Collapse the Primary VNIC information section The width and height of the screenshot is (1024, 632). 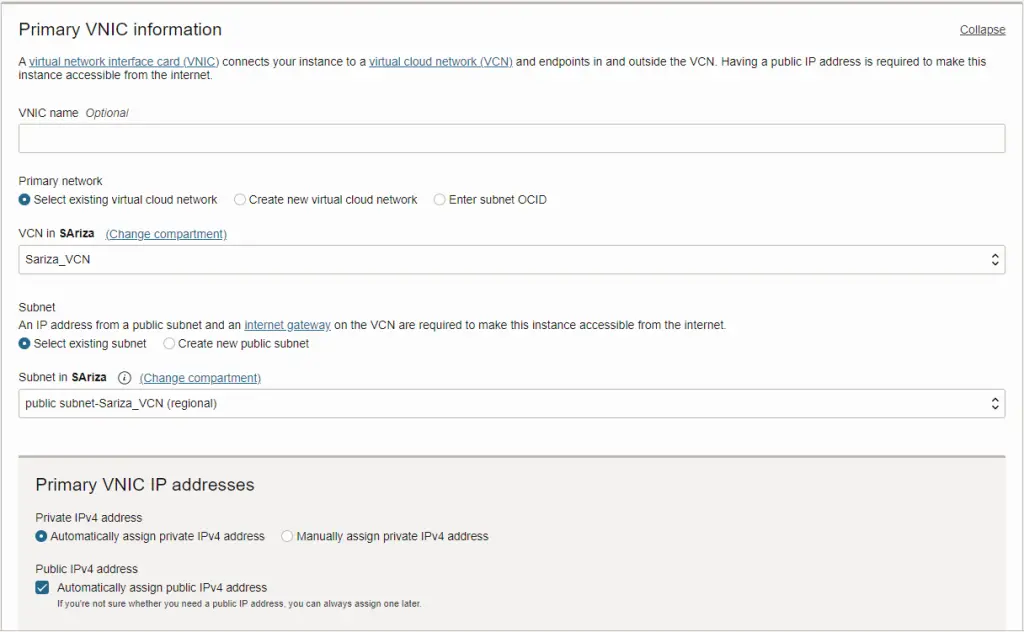(981, 30)
